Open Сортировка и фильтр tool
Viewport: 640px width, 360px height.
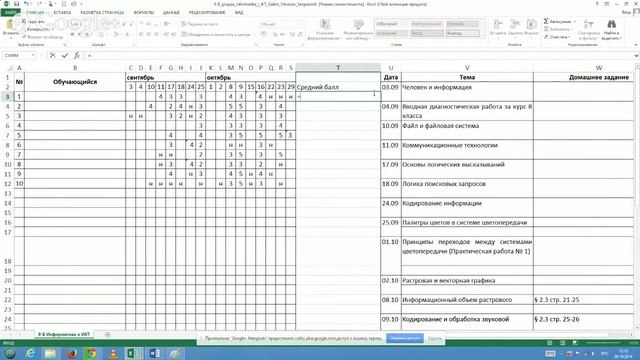click(589, 30)
